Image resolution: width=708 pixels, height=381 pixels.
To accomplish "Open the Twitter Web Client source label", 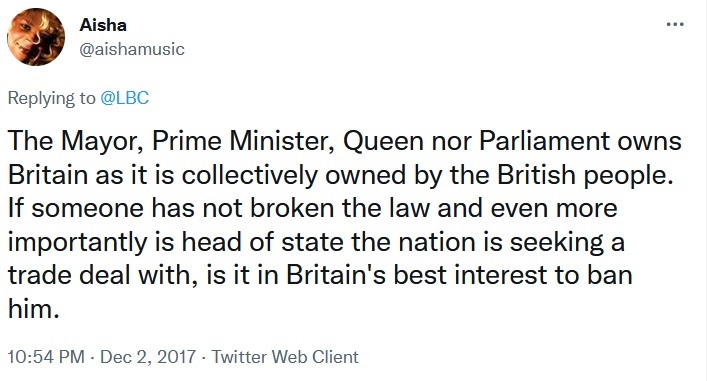I will coord(285,357).
